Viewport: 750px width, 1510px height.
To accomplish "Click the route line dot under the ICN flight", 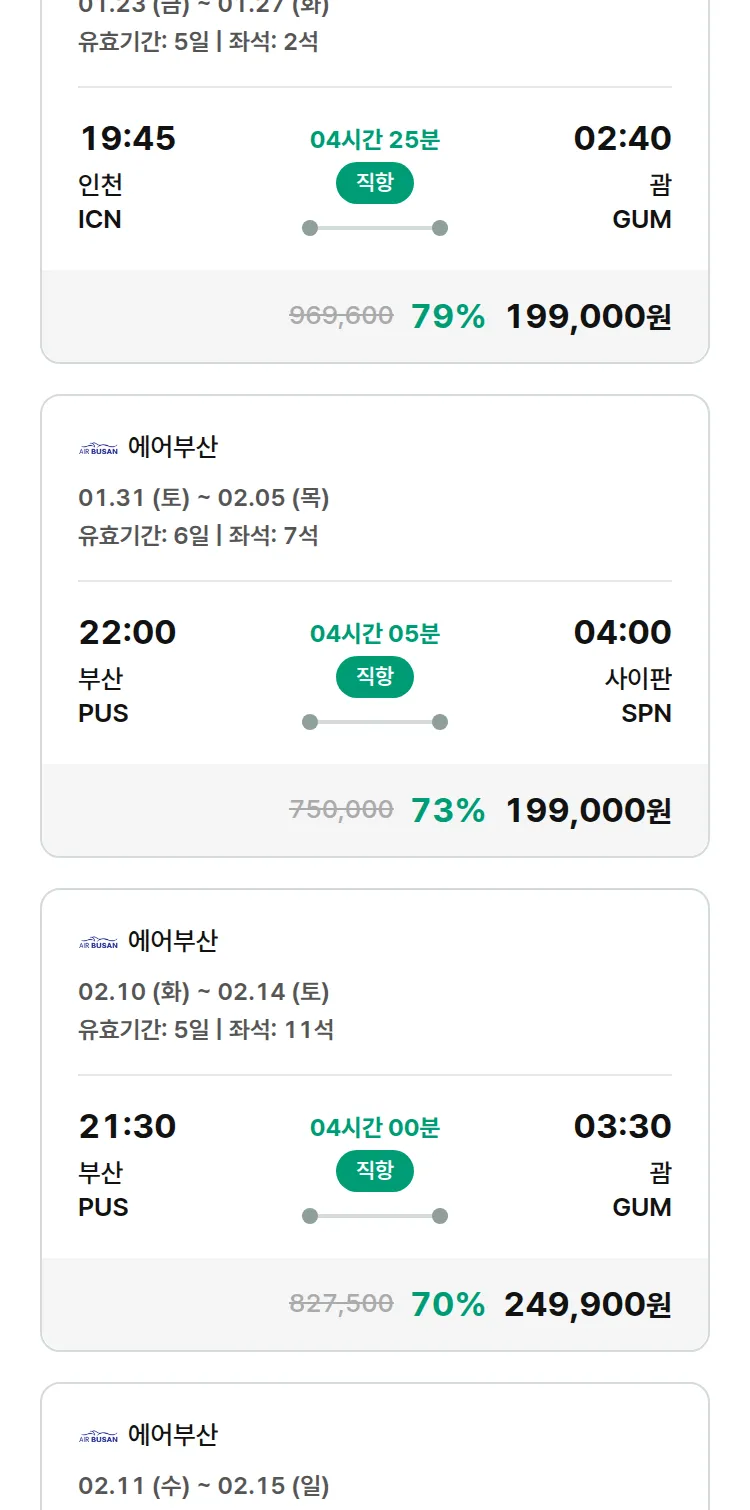I will pyautogui.click(x=310, y=228).
